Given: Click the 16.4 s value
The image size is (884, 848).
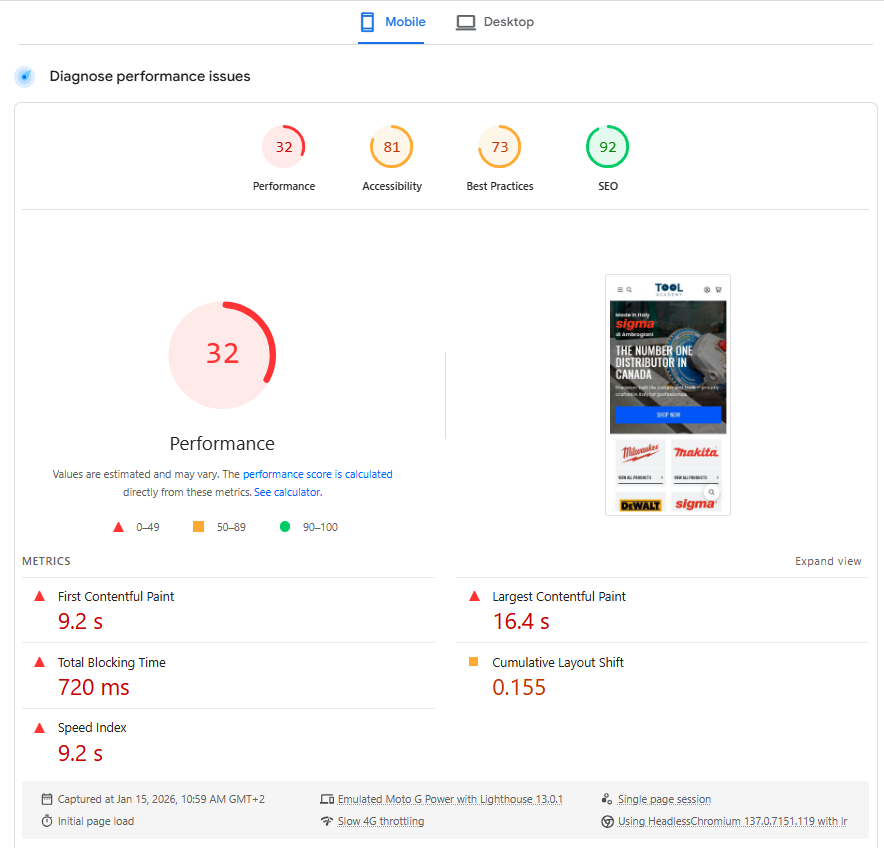Looking at the screenshot, I should (x=521, y=621).
